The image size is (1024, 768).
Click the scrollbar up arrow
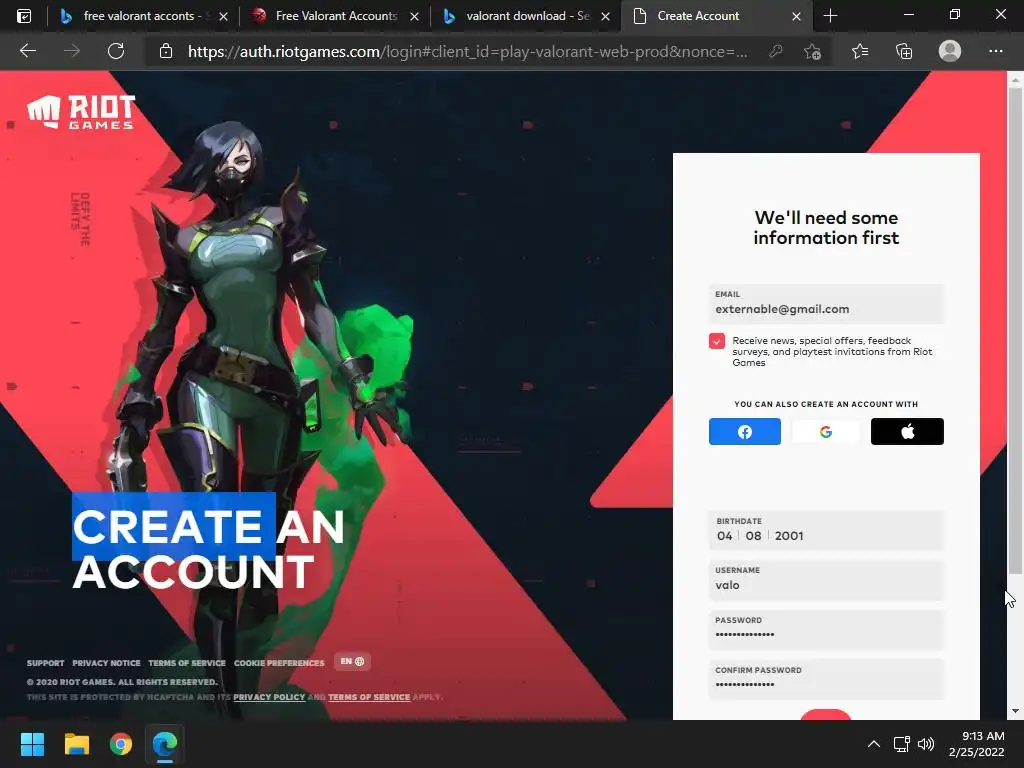pyautogui.click(x=1014, y=80)
